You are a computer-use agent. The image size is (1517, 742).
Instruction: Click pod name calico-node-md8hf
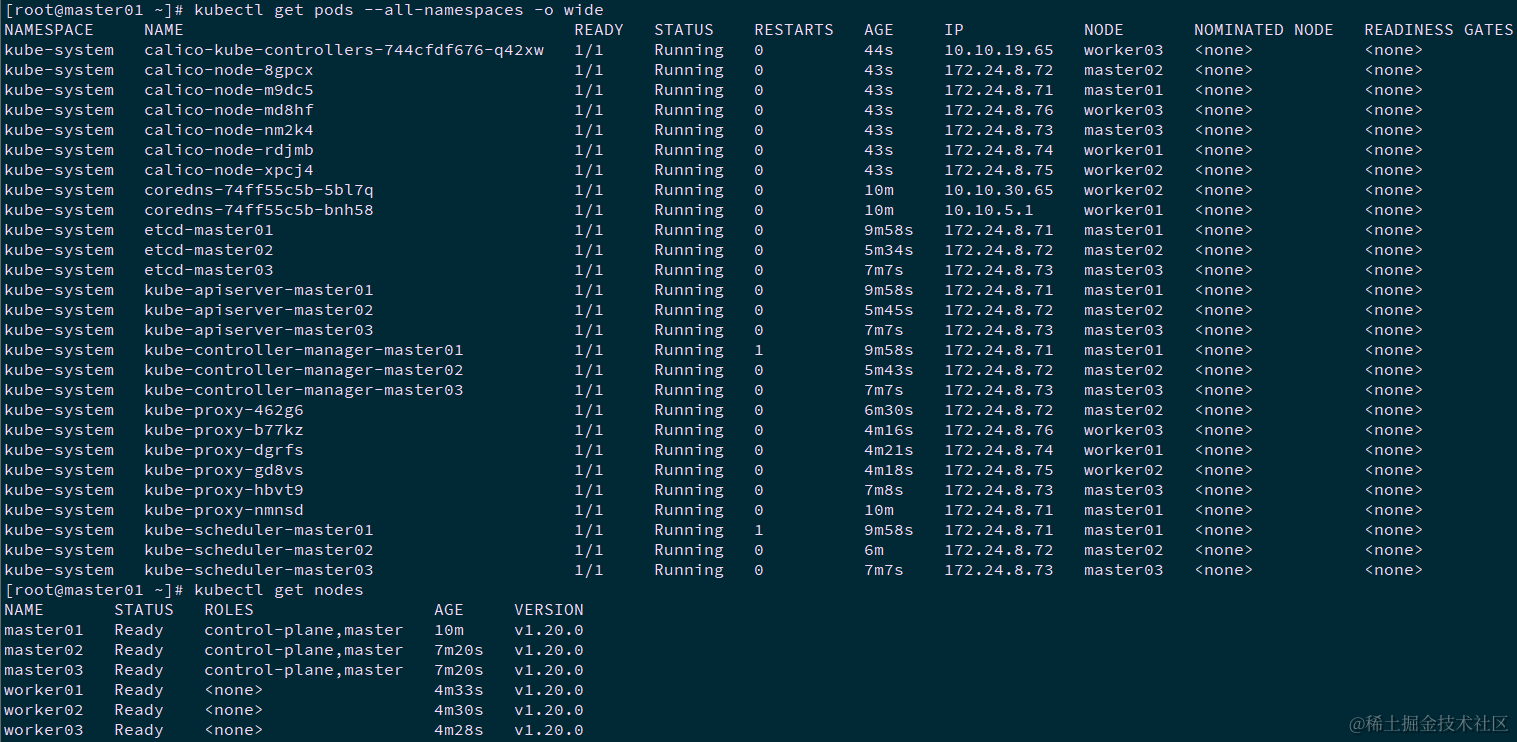coord(229,110)
